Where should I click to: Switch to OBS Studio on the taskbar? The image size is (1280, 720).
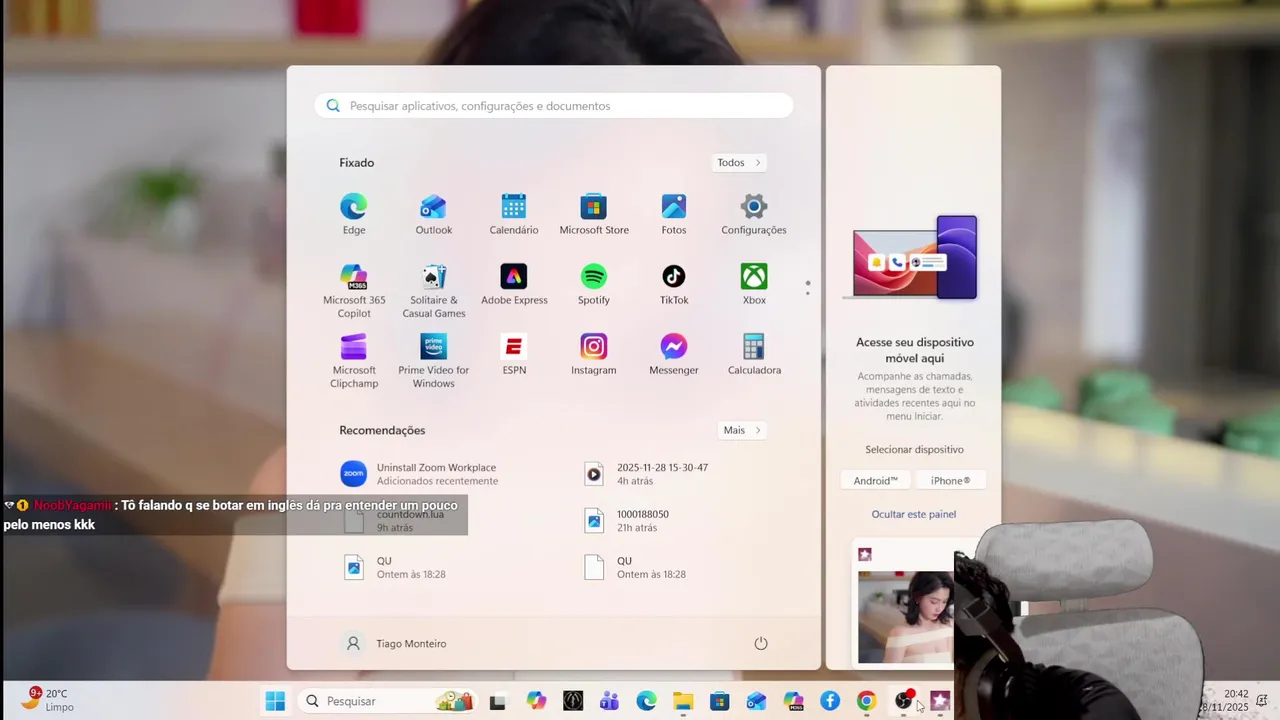[904, 701]
